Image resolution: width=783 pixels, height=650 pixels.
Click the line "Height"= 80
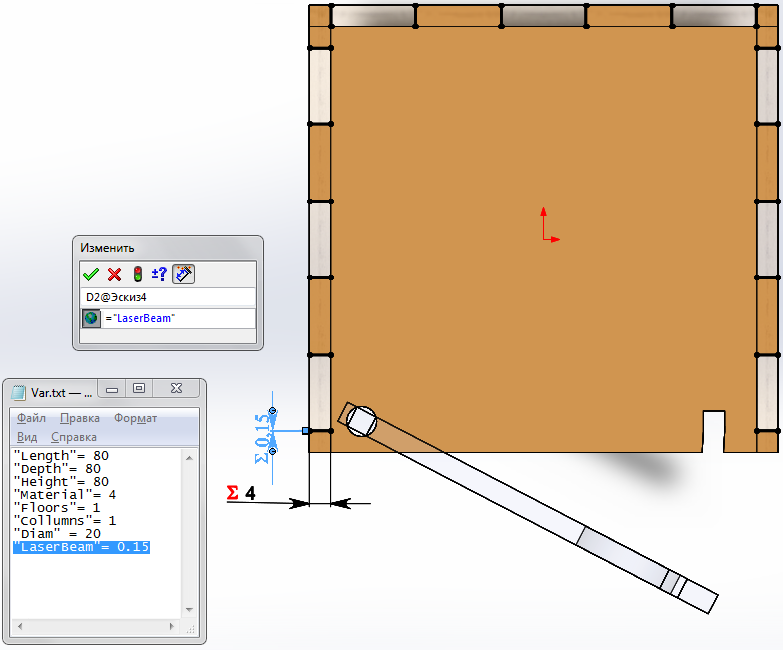61,482
